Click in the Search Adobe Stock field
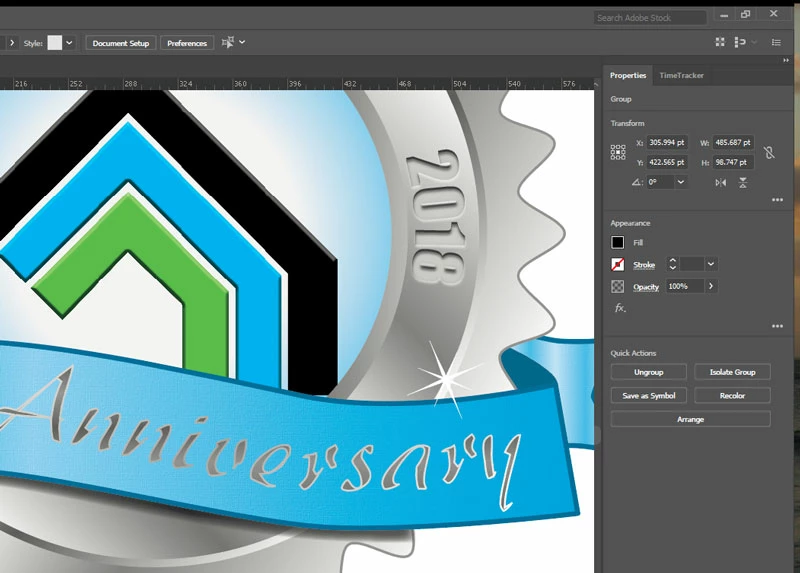This screenshot has width=800, height=573. click(x=650, y=18)
